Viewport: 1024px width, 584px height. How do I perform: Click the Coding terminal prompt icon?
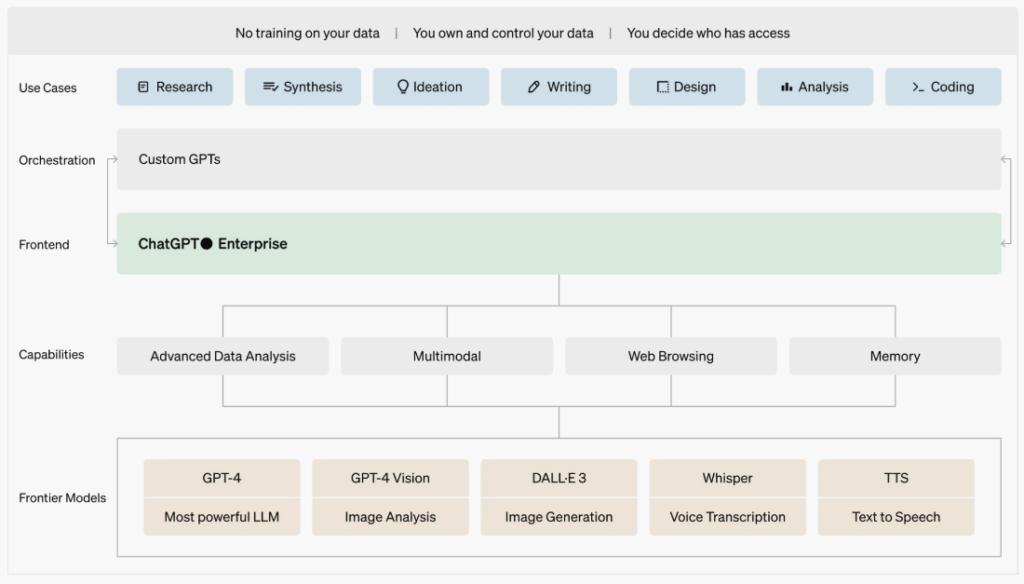pos(918,87)
